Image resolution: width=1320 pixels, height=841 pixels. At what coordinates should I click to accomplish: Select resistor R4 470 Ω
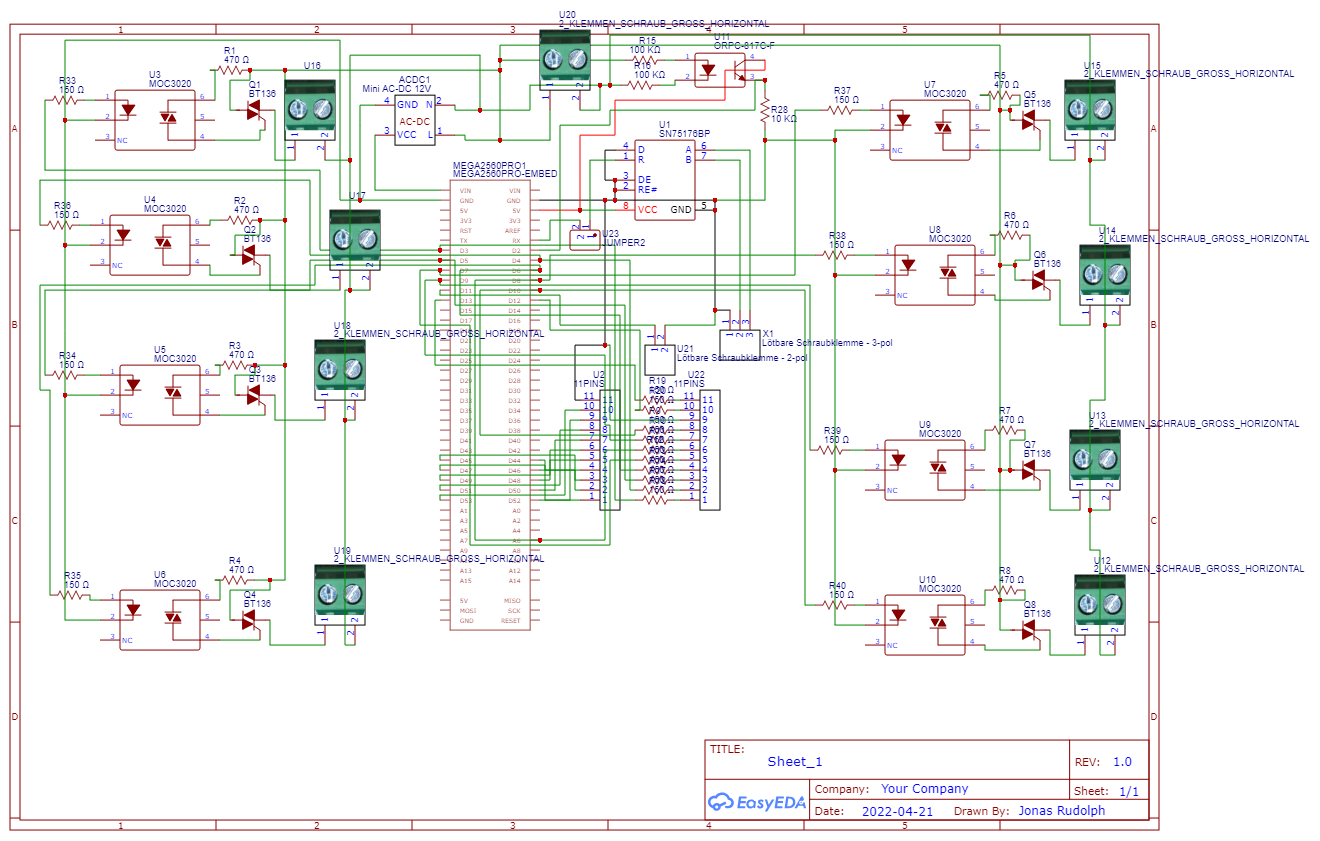(x=235, y=580)
